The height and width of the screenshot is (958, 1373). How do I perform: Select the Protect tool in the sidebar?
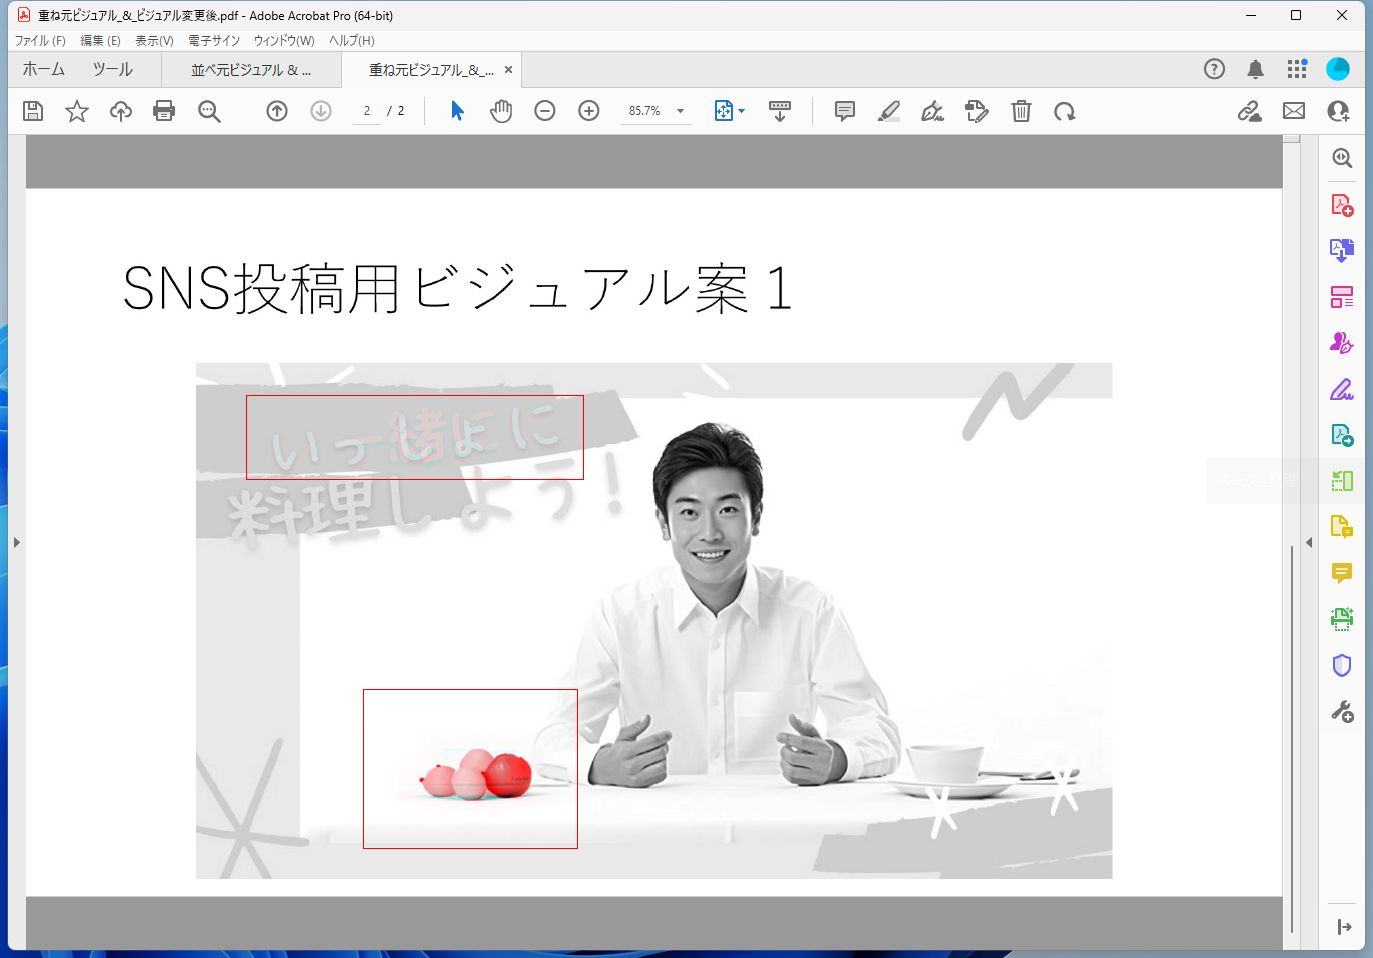click(1342, 665)
